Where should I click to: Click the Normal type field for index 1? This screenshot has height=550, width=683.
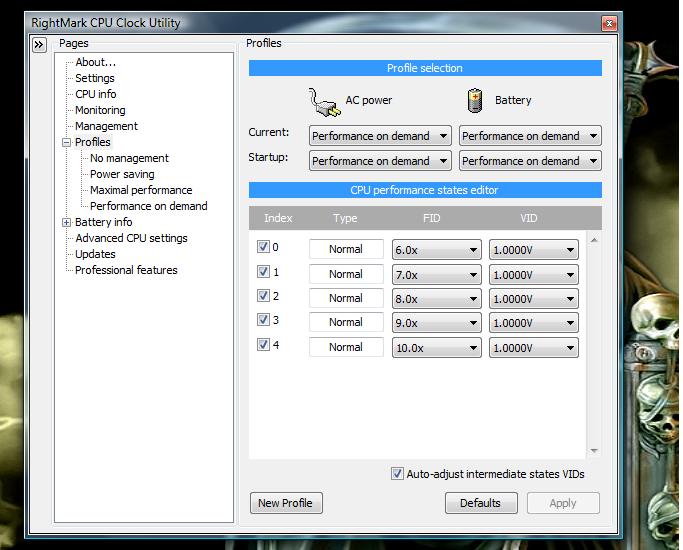pos(346,274)
